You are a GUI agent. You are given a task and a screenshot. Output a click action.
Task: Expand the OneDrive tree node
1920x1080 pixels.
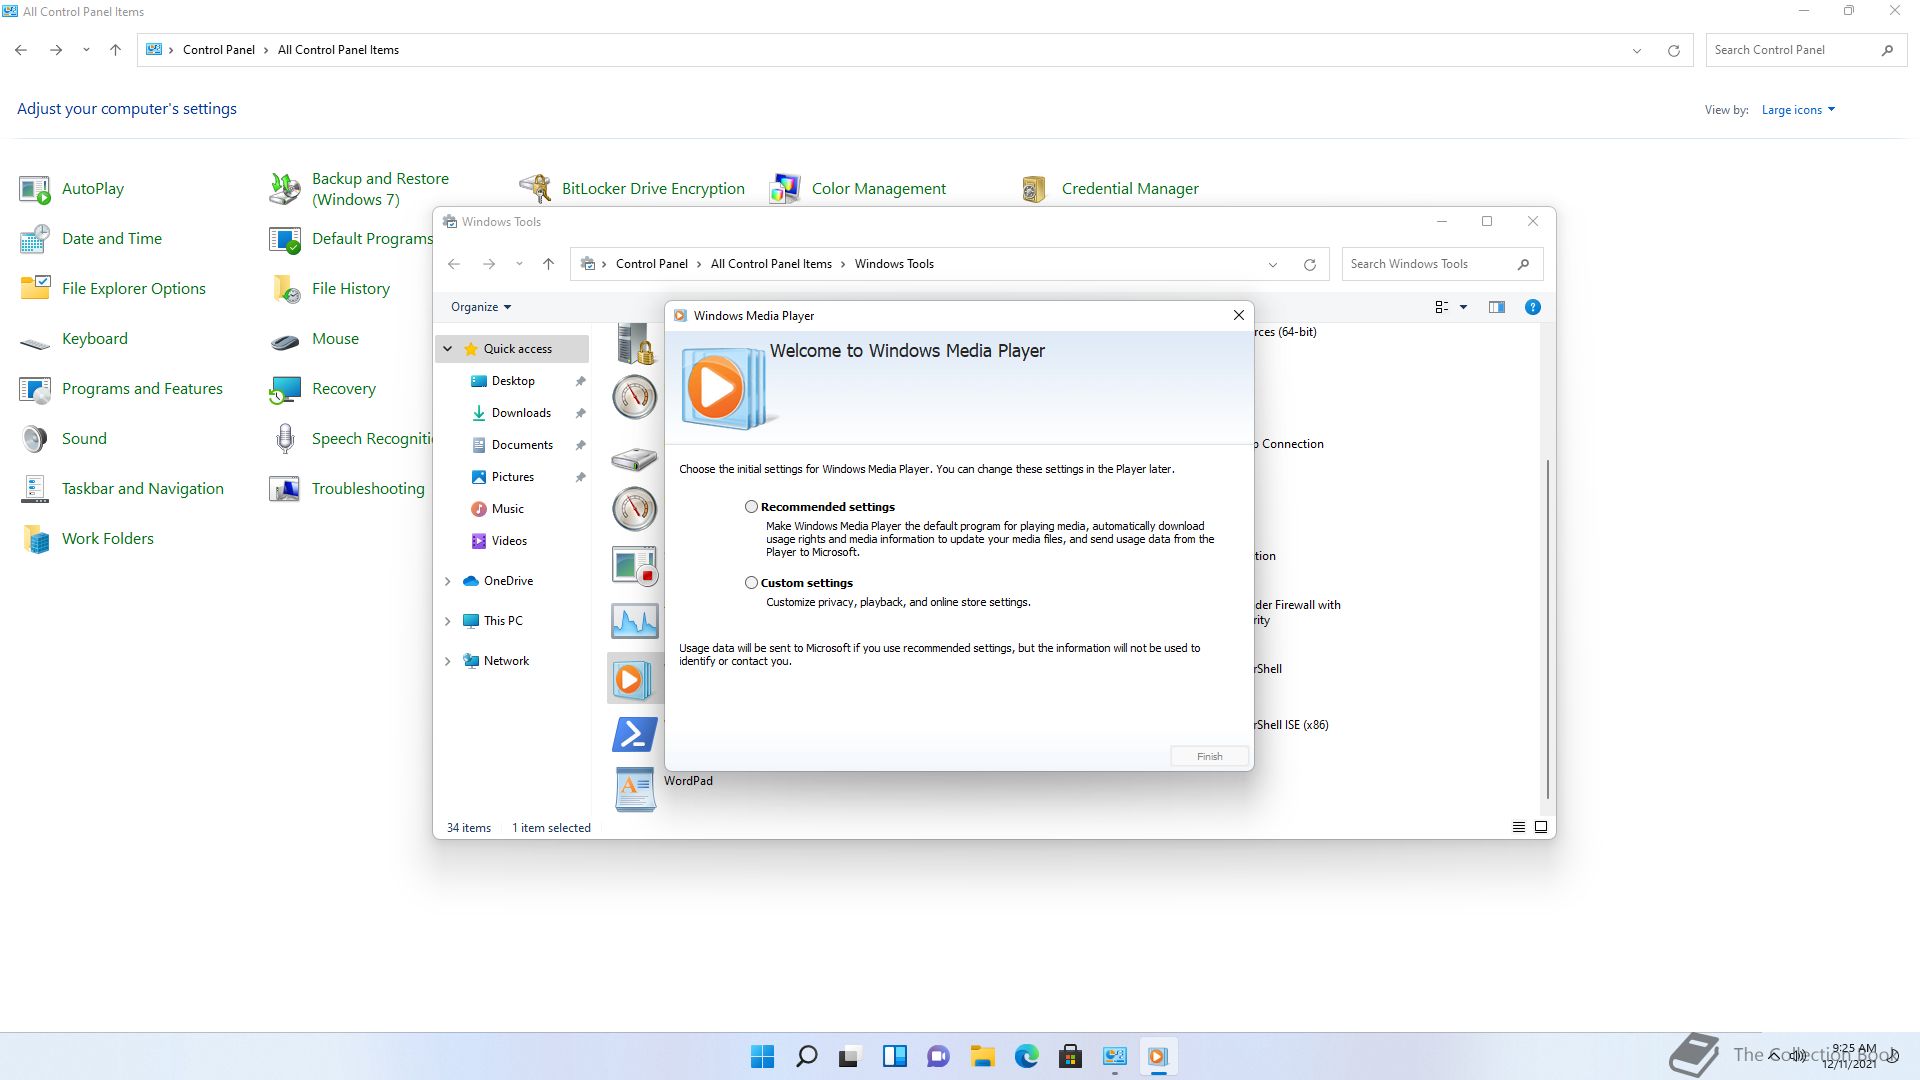pyautogui.click(x=447, y=581)
